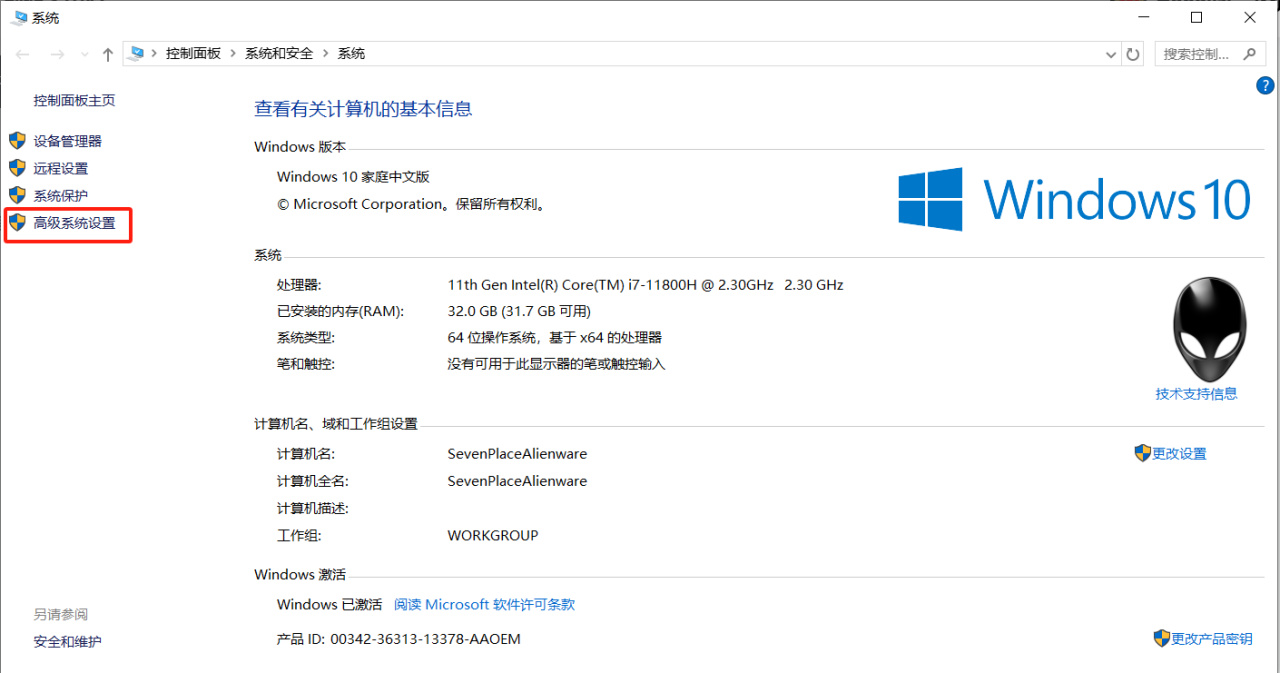Click the Alienware alien head logo
Image resolution: width=1280 pixels, height=673 pixels.
(x=1210, y=328)
